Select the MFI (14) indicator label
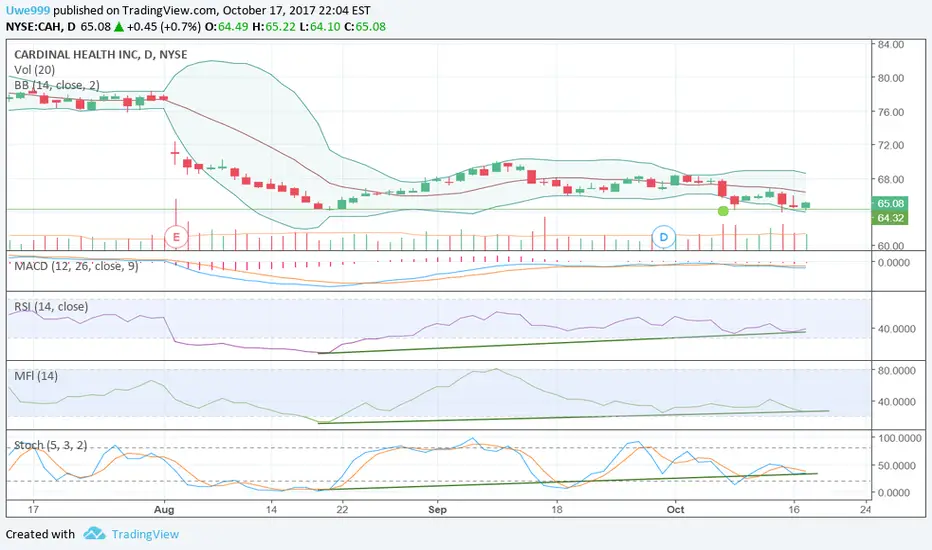 36,376
